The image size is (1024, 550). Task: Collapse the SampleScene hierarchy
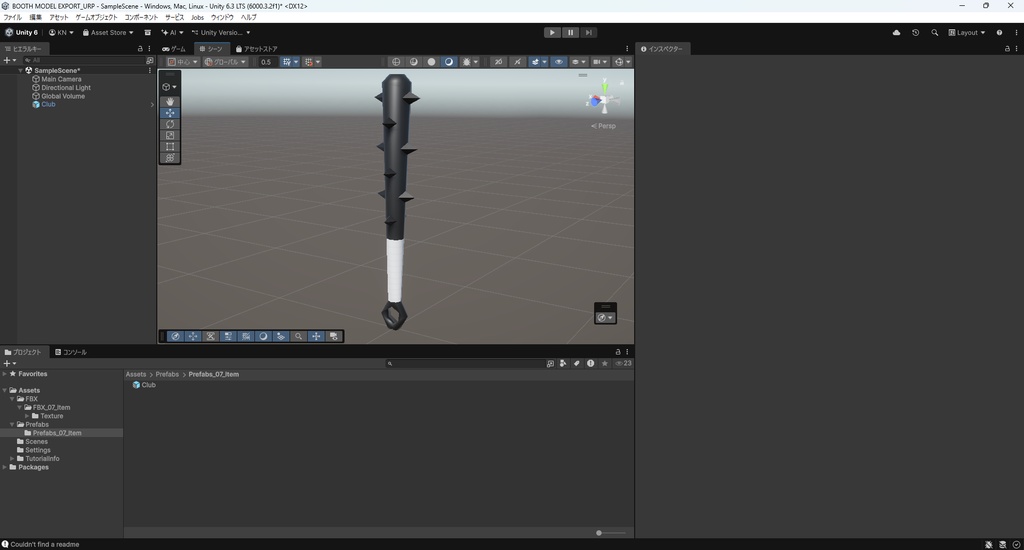21,71
